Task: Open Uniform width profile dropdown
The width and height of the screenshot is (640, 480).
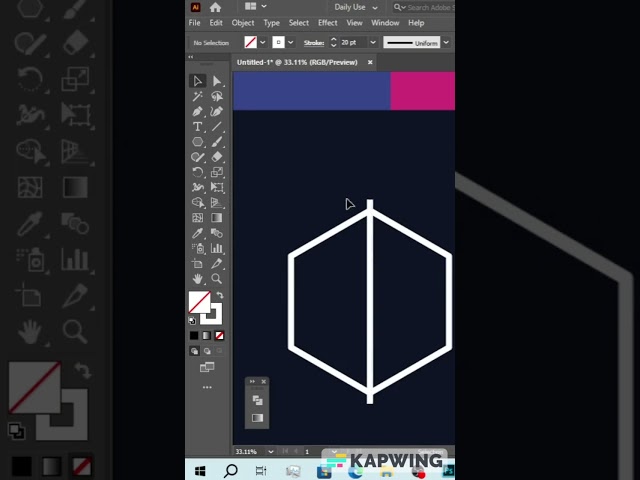Action: tap(446, 42)
